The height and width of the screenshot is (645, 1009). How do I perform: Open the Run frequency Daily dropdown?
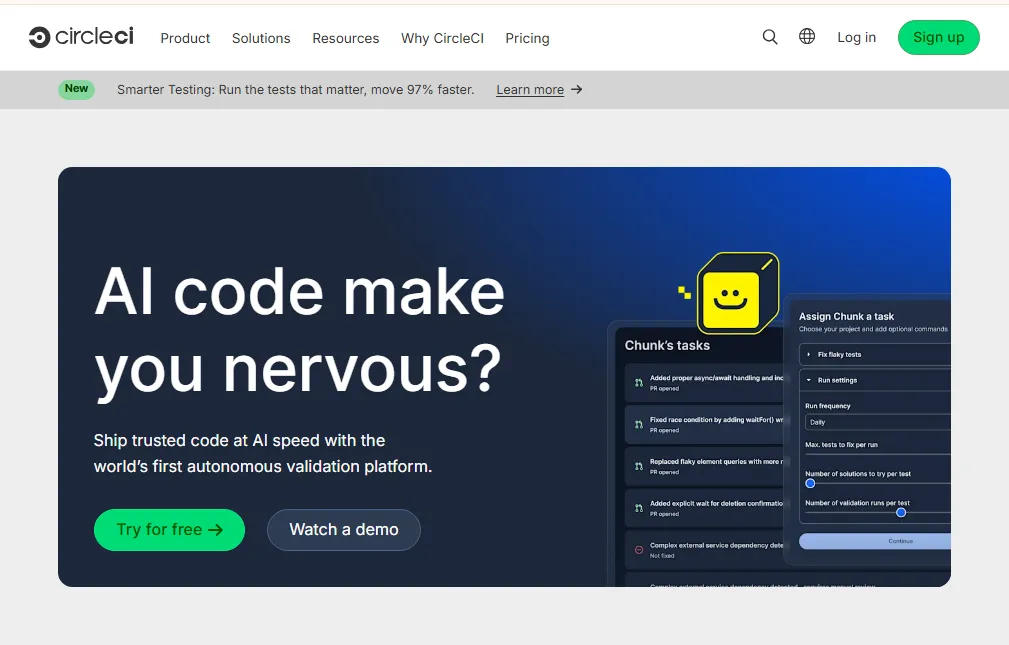tap(878, 422)
